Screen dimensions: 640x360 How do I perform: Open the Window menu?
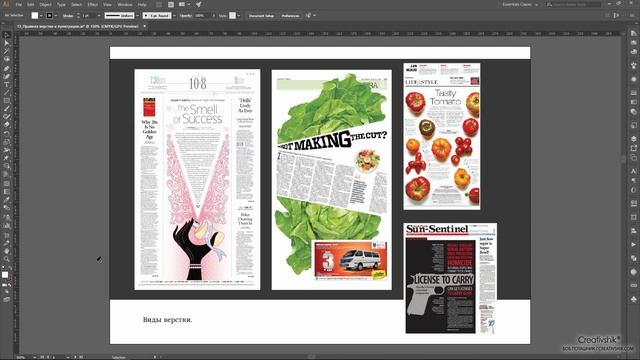[x=124, y=4]
